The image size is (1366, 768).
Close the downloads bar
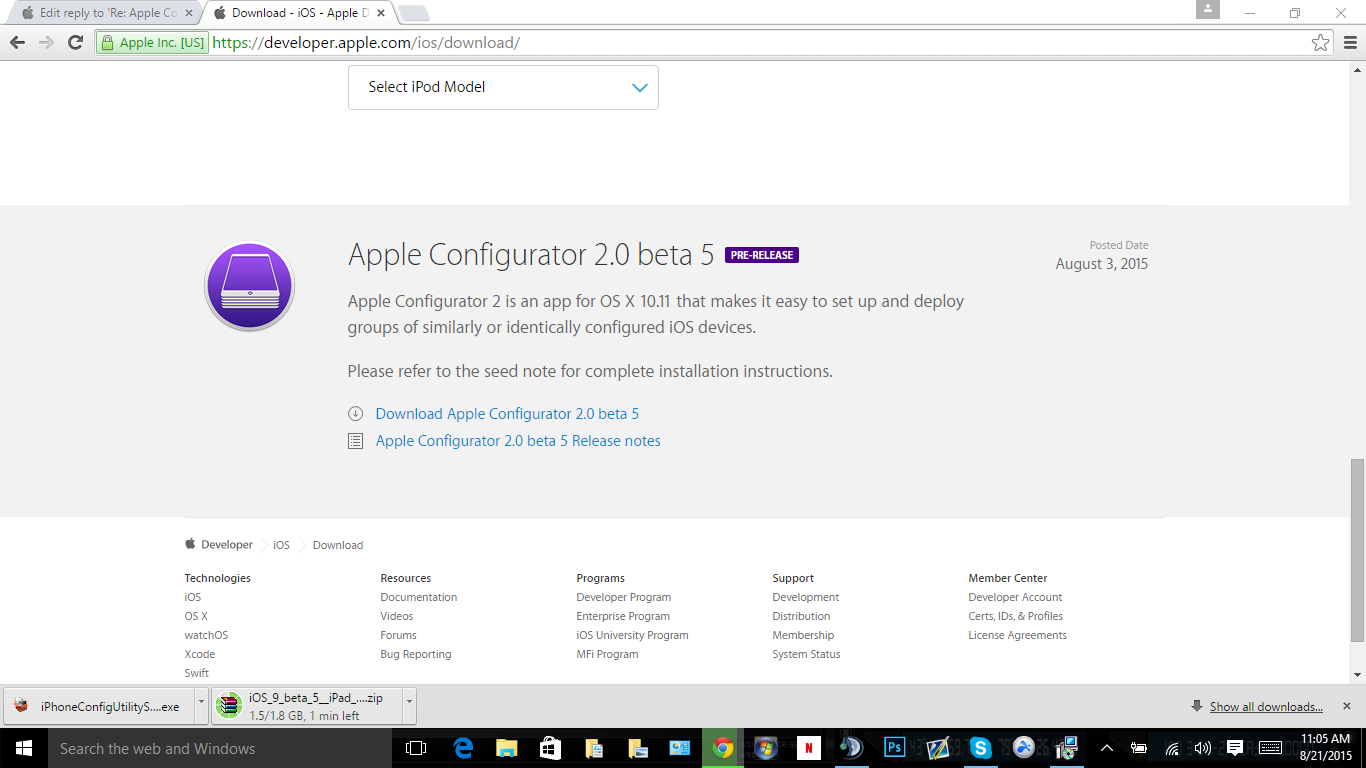tap(1347, 706)
